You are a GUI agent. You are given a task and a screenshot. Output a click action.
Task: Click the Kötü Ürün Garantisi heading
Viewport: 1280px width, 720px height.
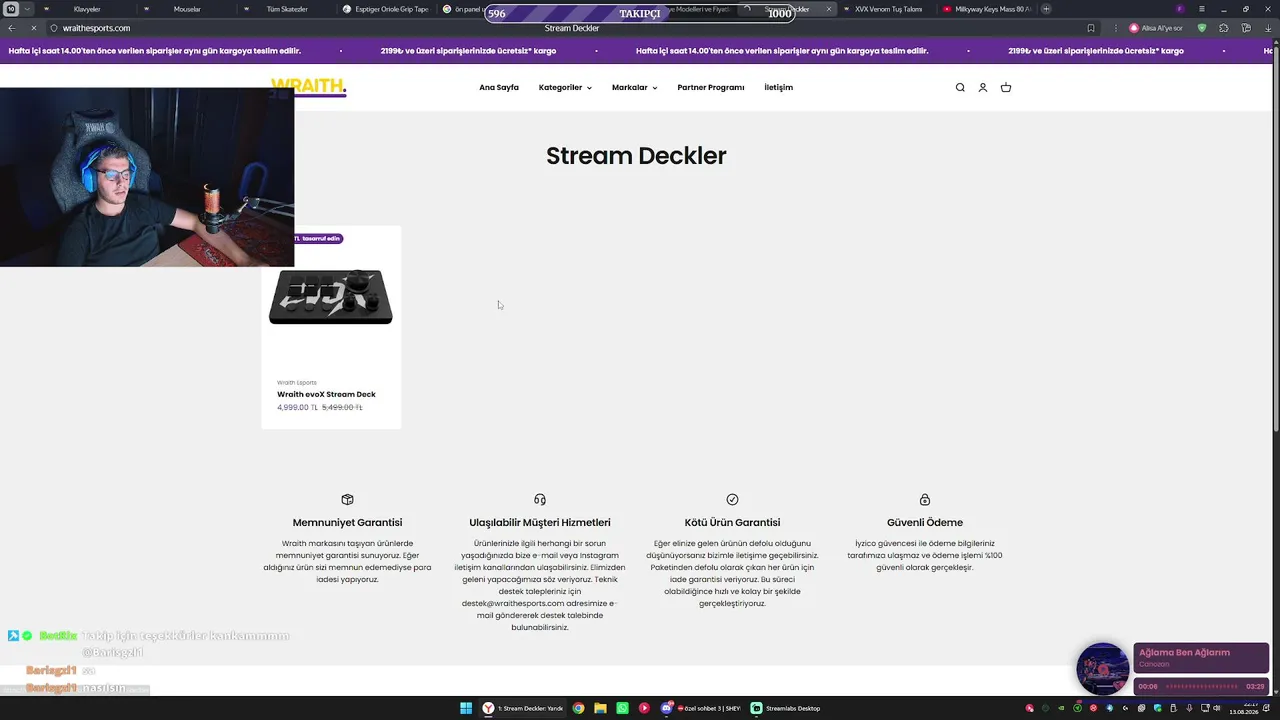click(x=732, y=522)
